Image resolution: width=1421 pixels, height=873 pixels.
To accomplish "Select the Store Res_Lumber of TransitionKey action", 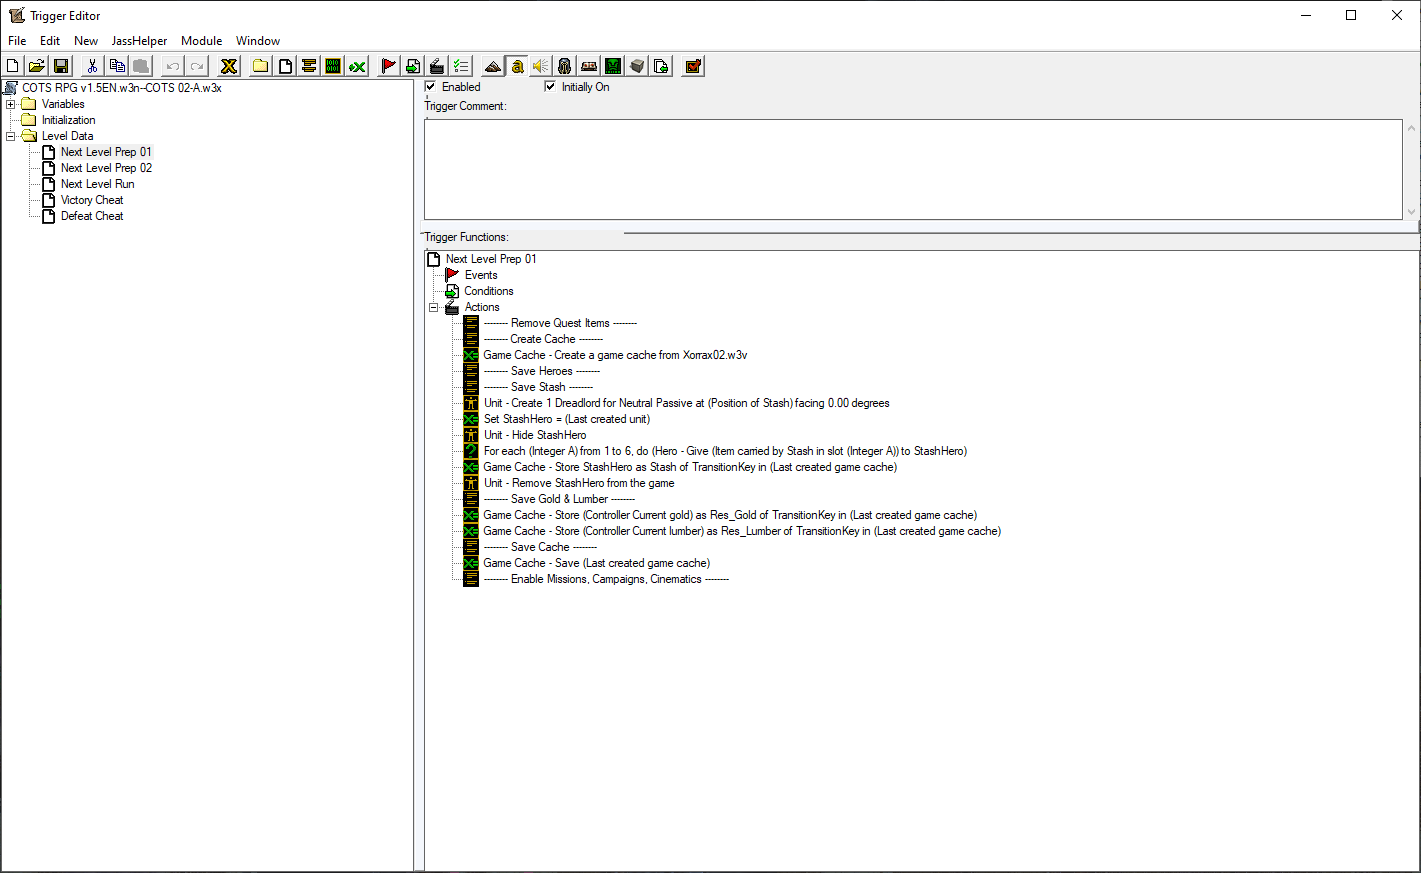I will tap(742, 531).
